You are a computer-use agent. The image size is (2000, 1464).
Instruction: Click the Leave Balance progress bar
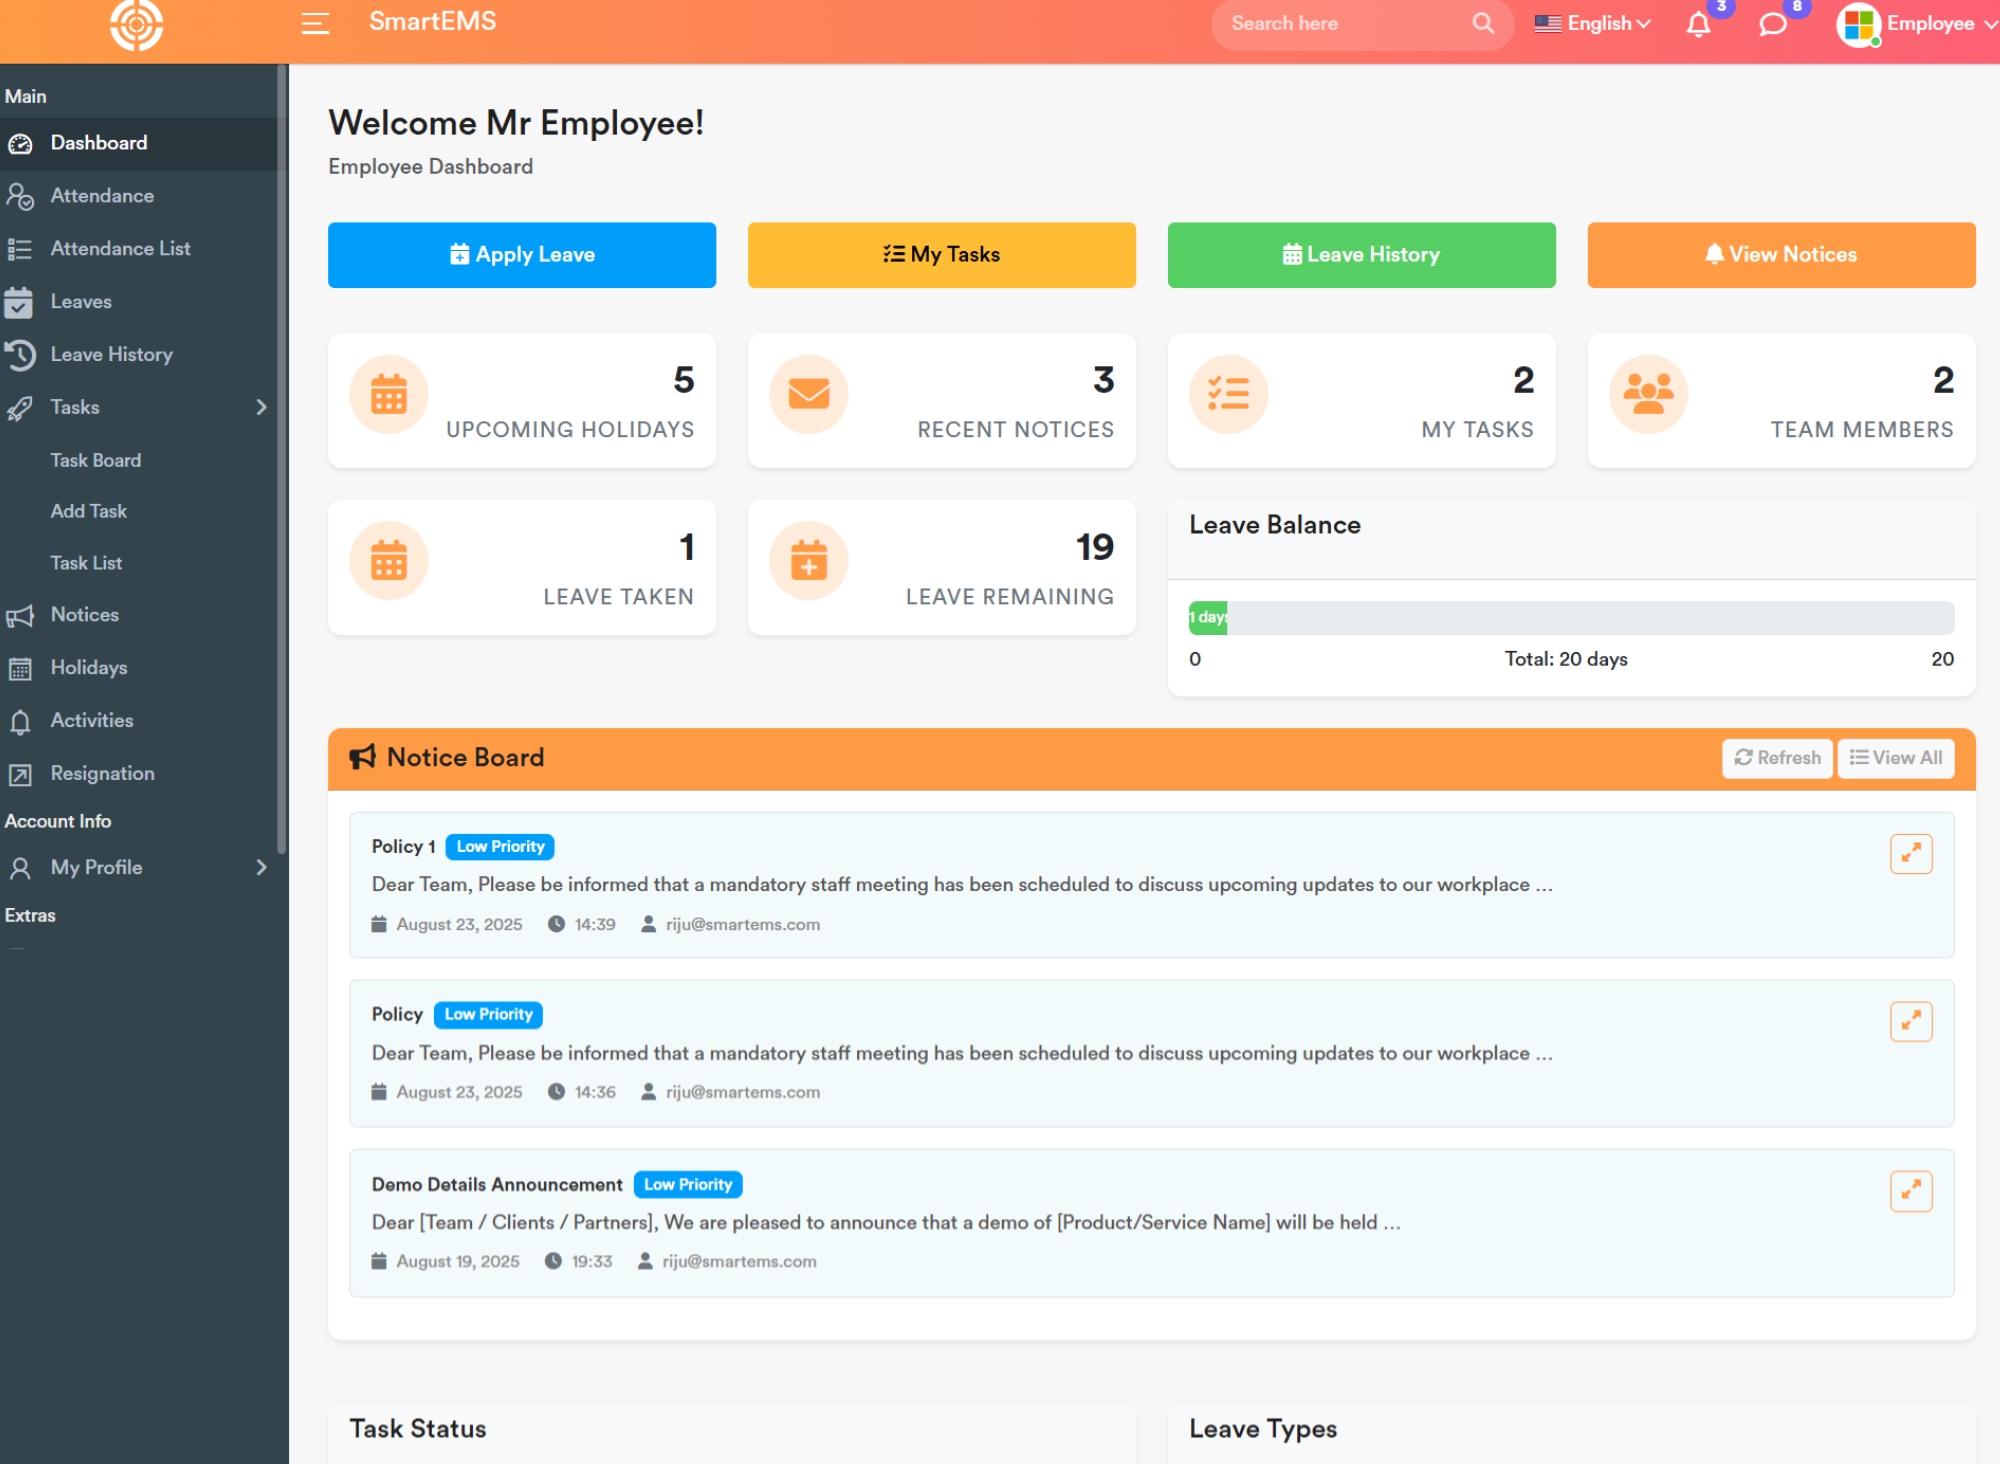[x=1570, y=617]
